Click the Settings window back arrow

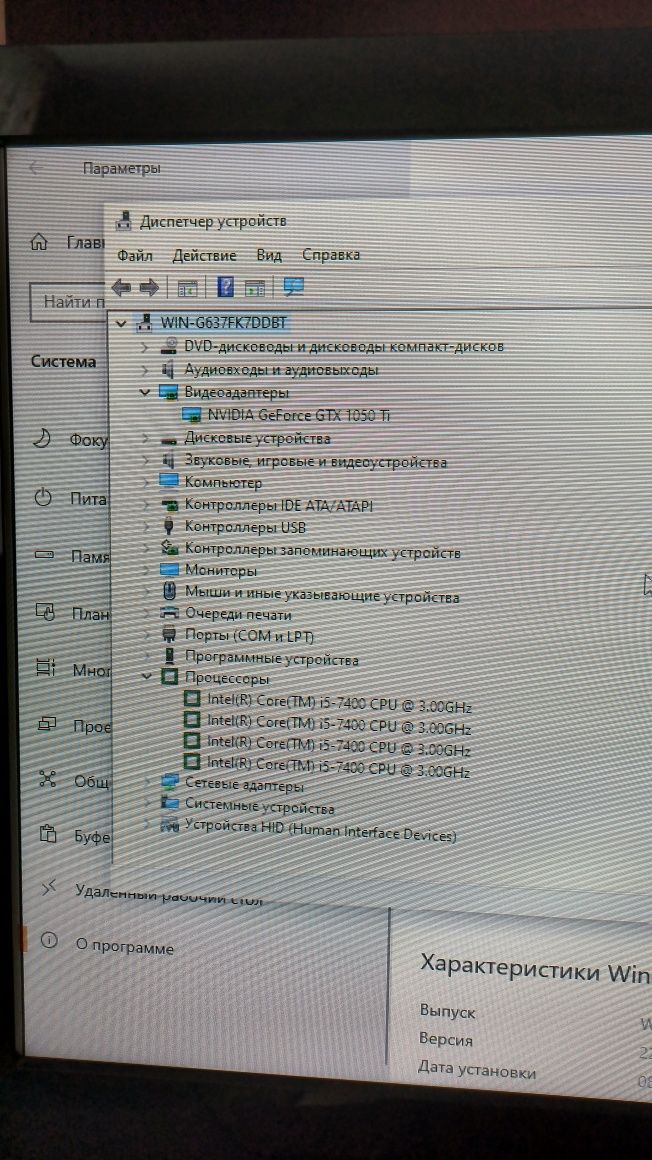(35, 168)
